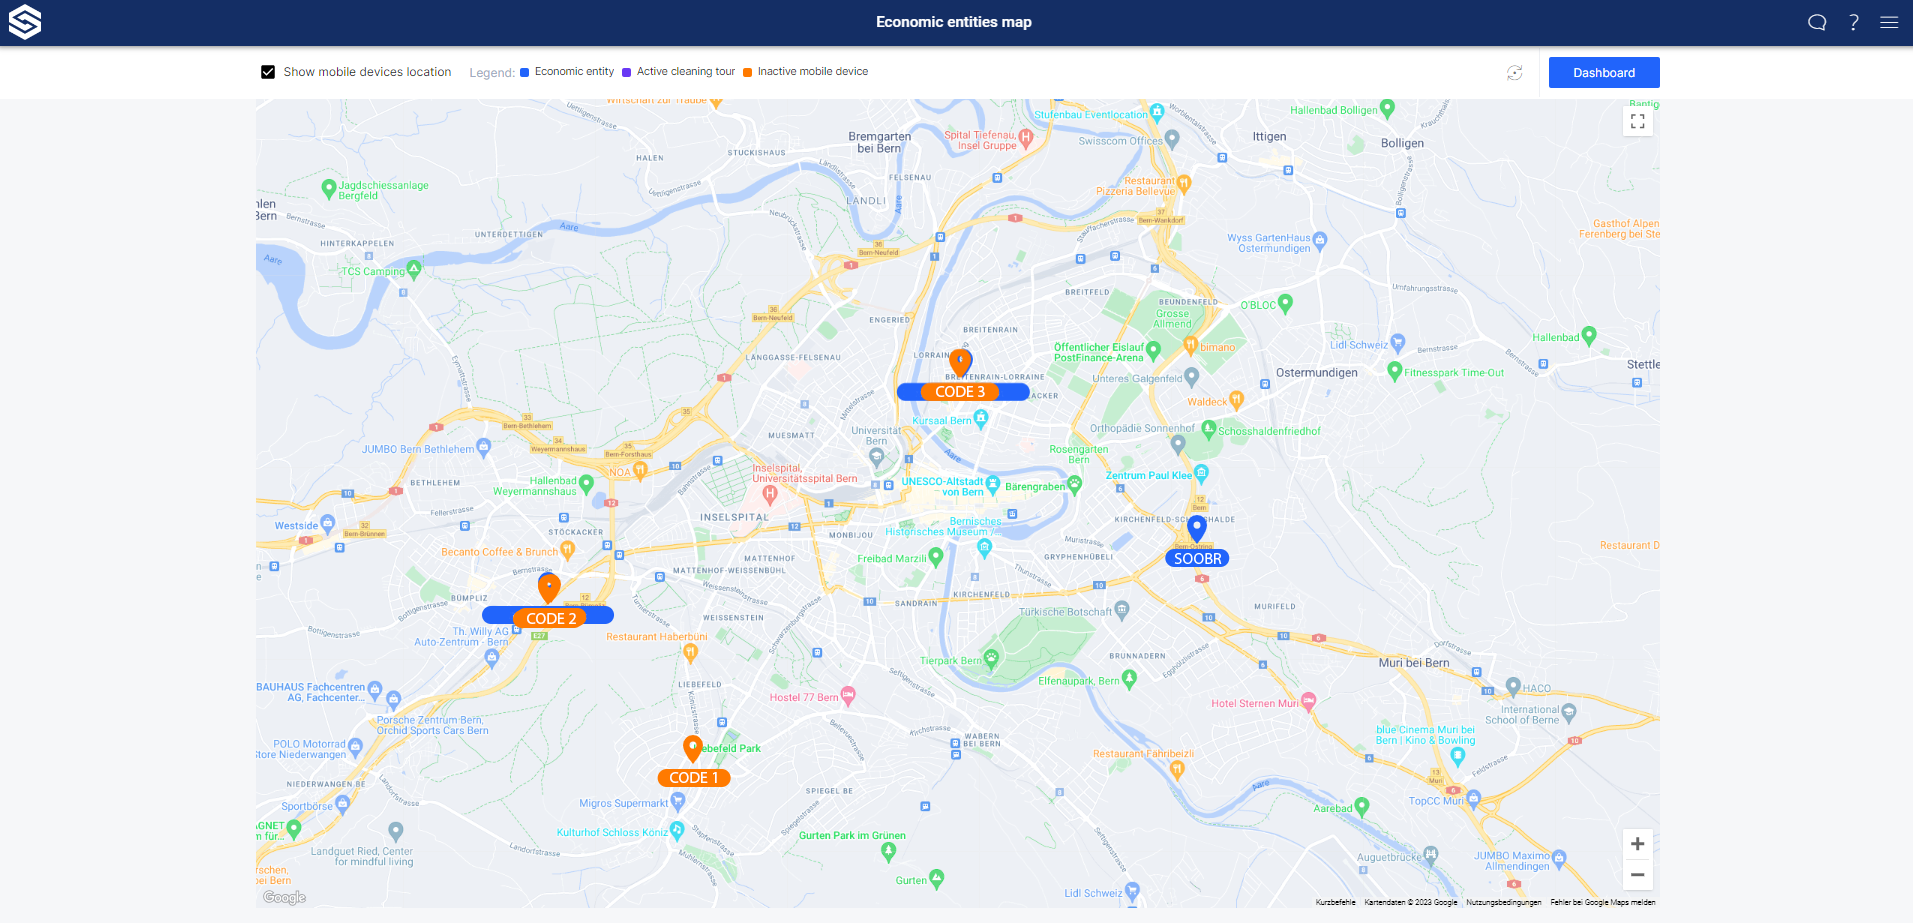Click Kursaal Bern map pin
Image resolution: width=1913 pixels, height=923 pixels.
(x=981, y=418)
